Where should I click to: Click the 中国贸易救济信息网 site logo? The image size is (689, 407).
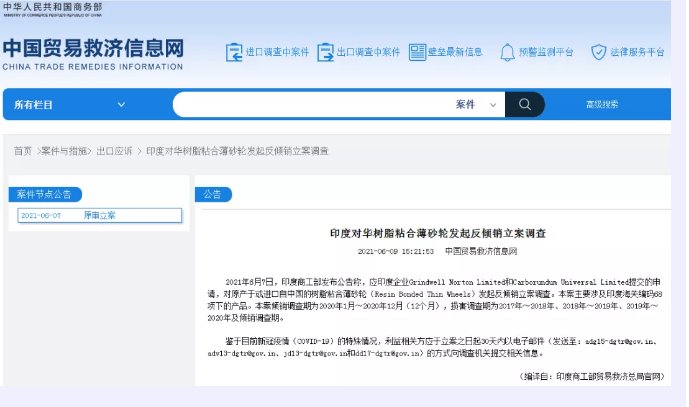pos(93,53)
